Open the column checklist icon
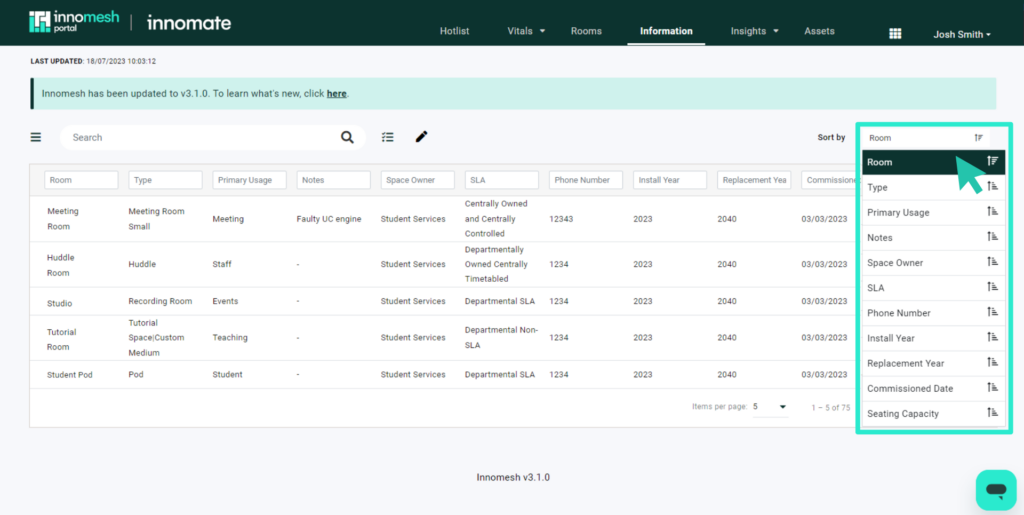The image size is (1024, 515). coord(388,137)
